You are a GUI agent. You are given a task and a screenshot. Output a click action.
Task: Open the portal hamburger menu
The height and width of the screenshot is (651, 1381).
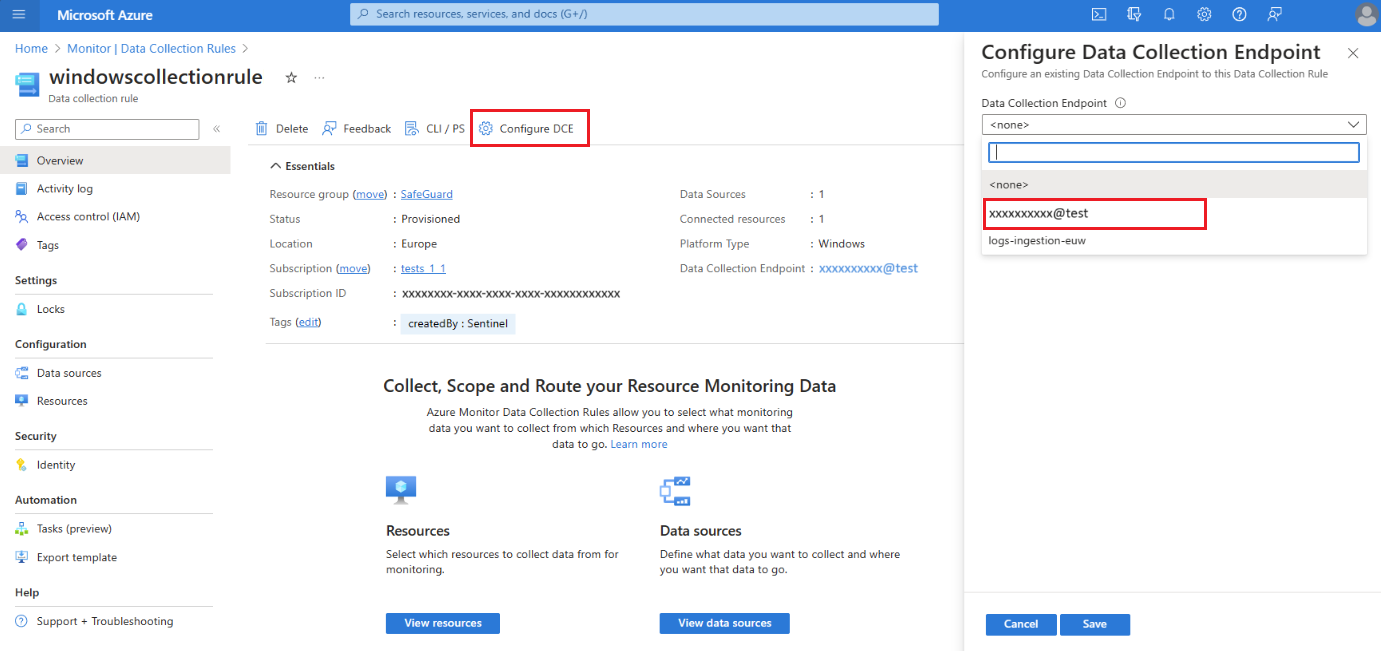(19, 15)
